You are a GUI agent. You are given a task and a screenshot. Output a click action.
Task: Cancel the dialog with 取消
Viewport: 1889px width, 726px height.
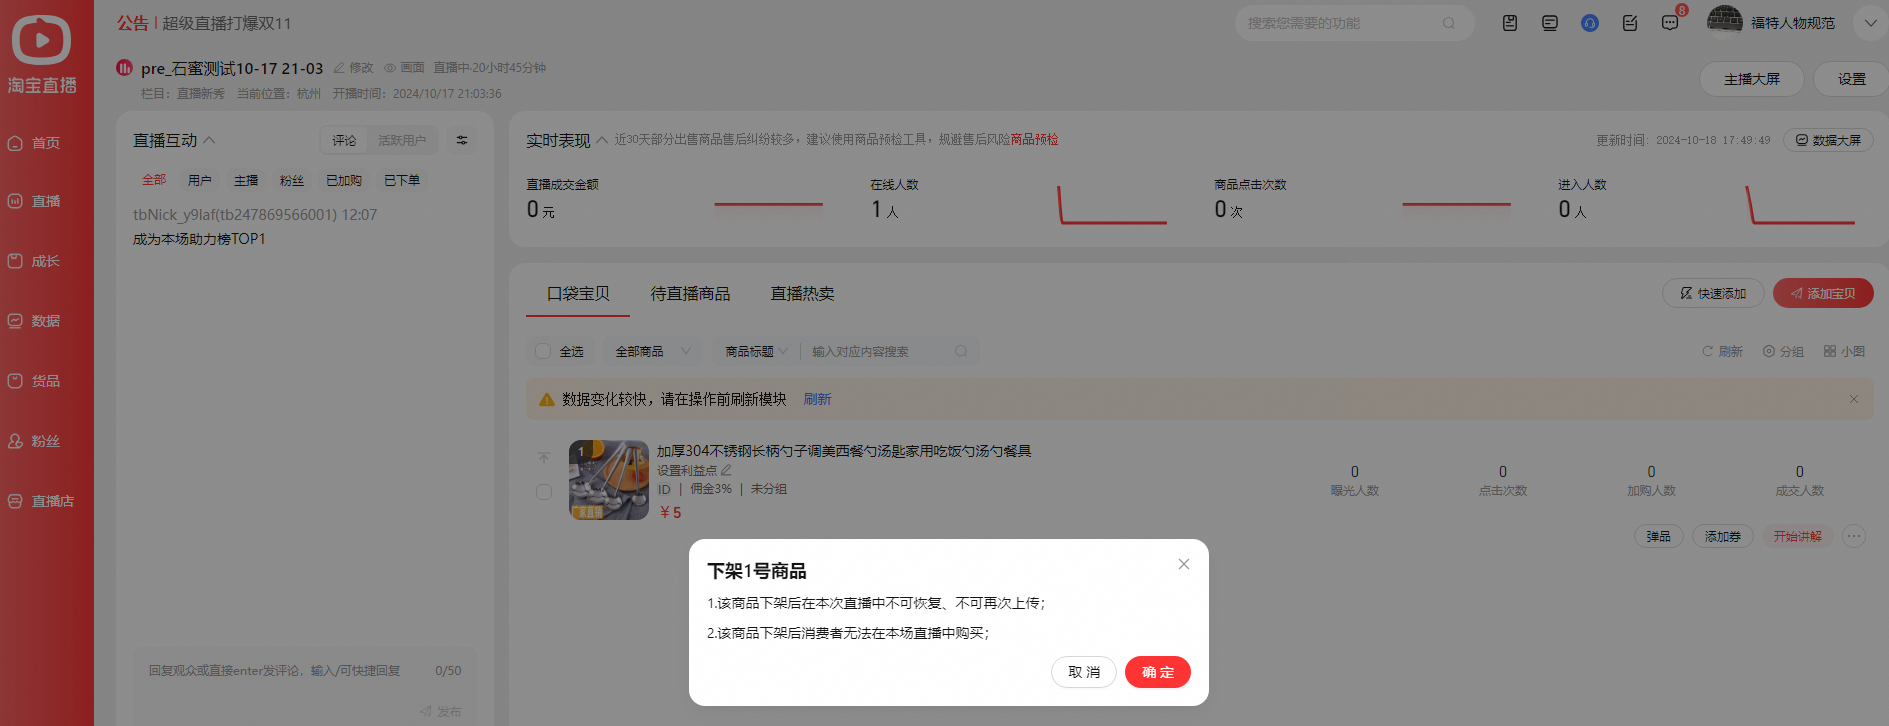pos(1083,672)
